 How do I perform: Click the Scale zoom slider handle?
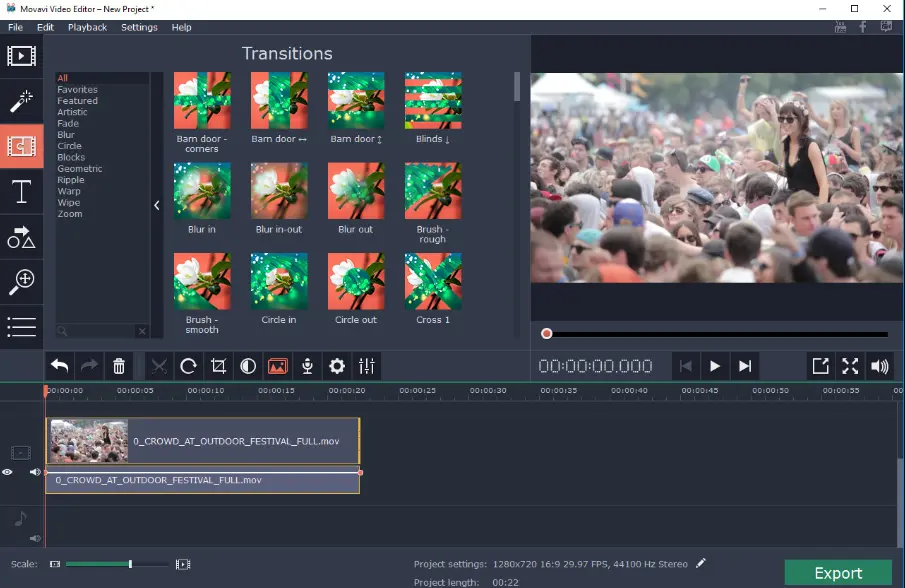click(130, 564)
